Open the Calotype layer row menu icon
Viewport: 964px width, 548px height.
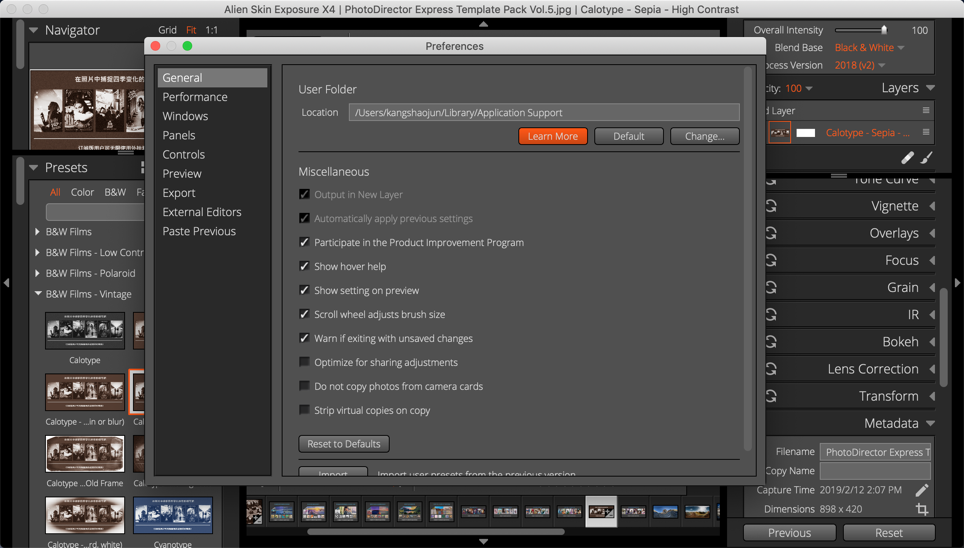926,132
